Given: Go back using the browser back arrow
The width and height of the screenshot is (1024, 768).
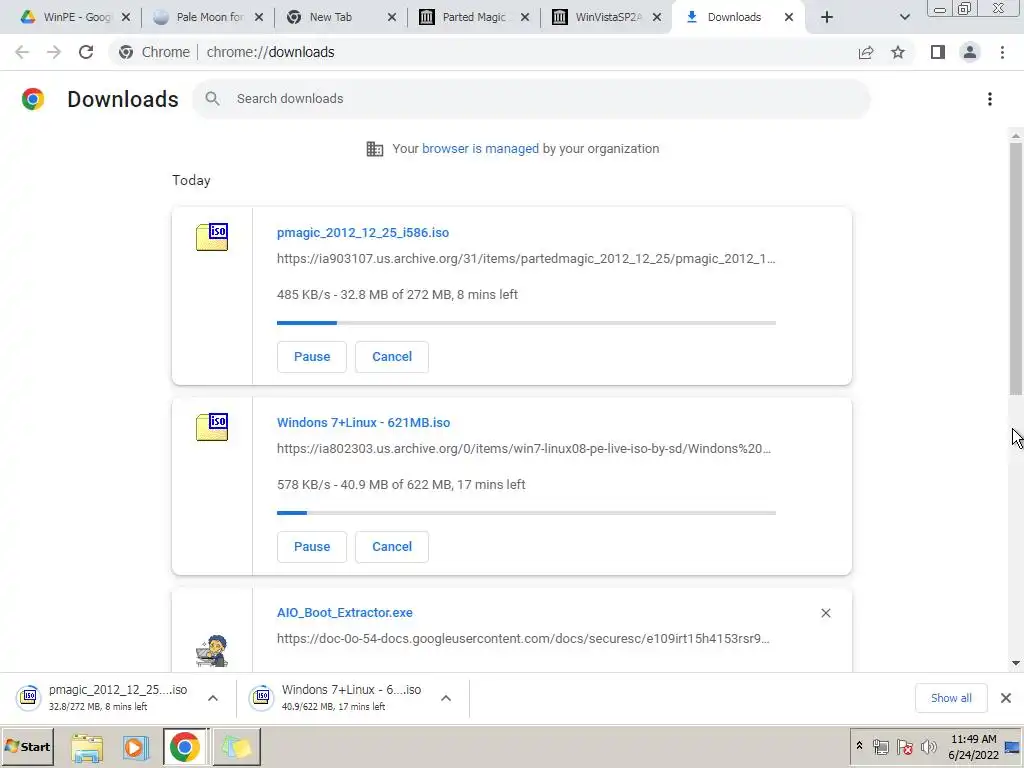Looking at the screenshot, I should pyautogui.click(x=22, y=52).
